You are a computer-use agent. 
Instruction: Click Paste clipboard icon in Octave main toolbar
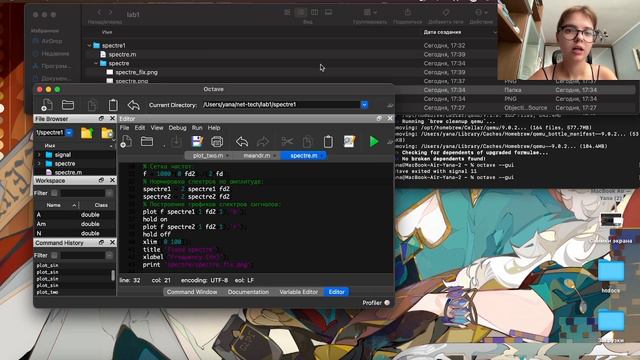tap(113, 105)
